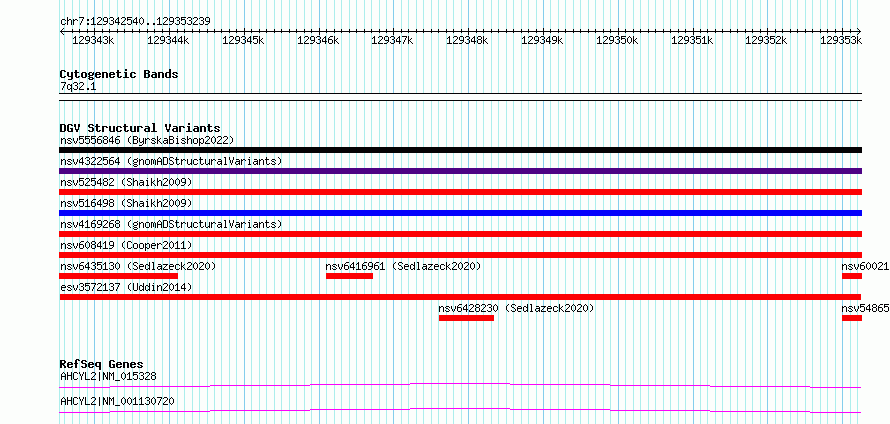
Task: Click the 129346k ruler tick label
Action: pos(318,40)
